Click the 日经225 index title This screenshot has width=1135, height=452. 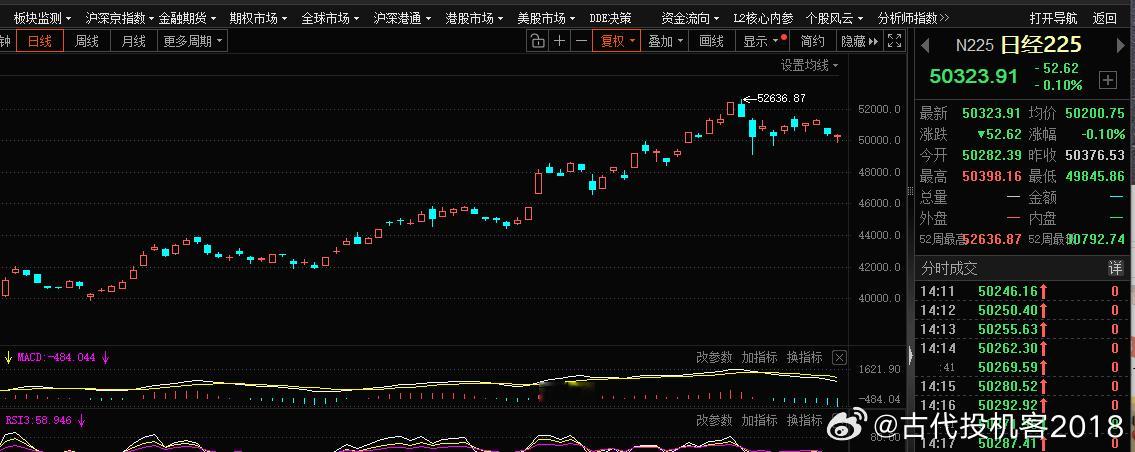tap(1041, 45)
